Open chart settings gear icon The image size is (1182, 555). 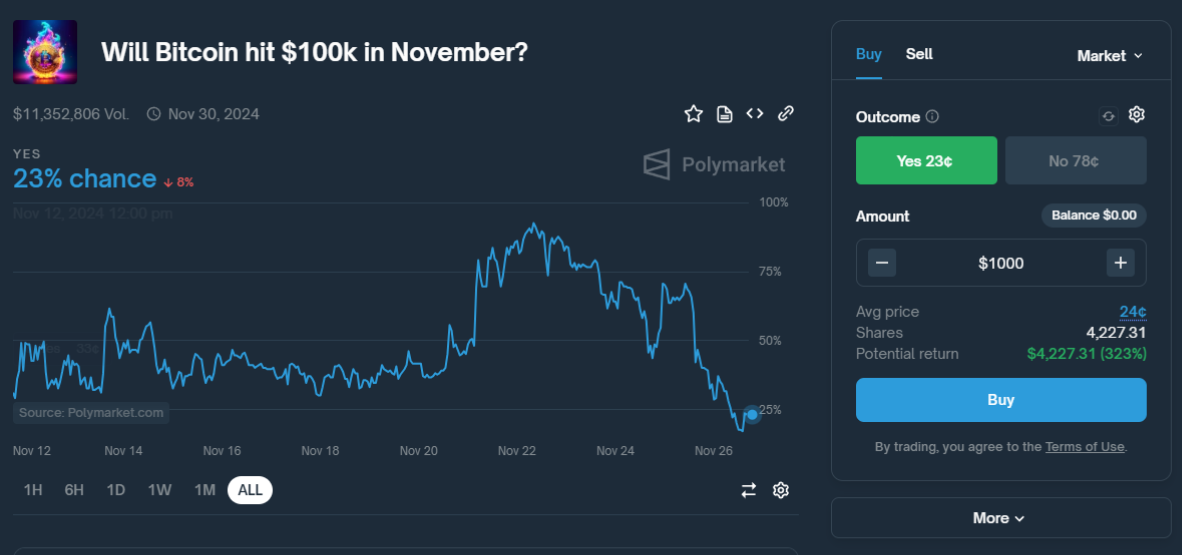781,490
